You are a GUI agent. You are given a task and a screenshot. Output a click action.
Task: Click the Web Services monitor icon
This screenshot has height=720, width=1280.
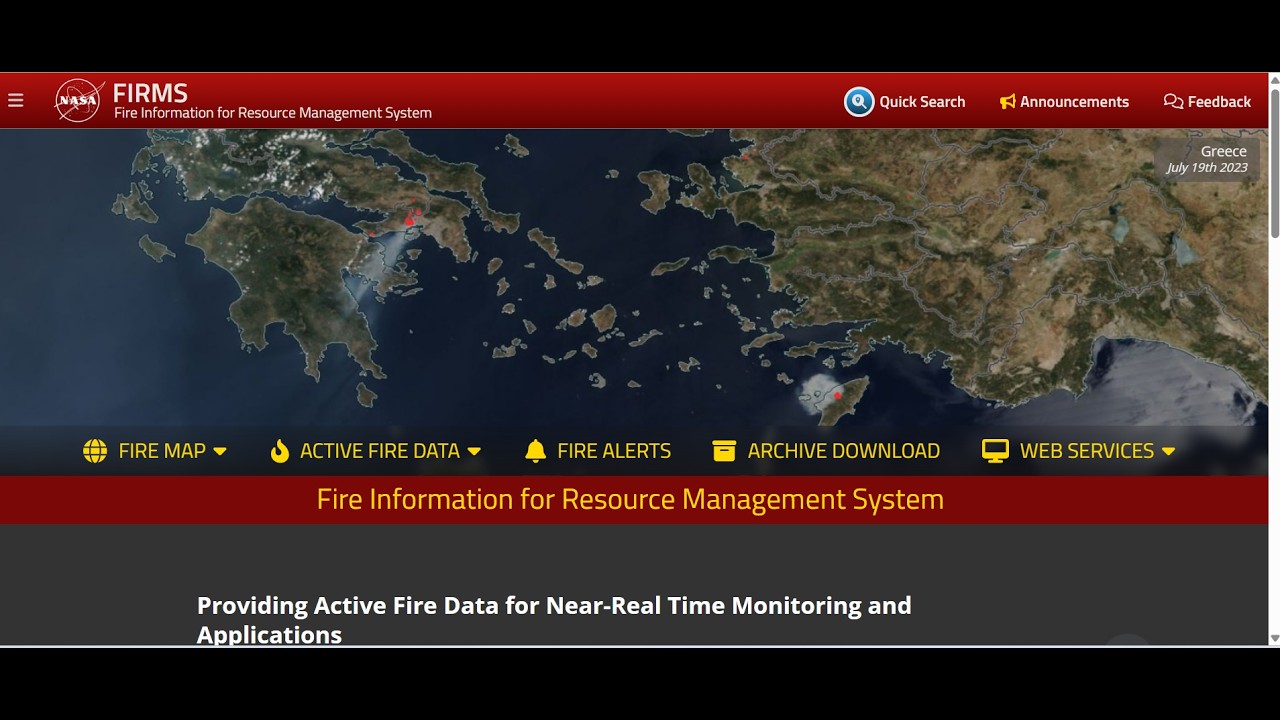(995, 451)
